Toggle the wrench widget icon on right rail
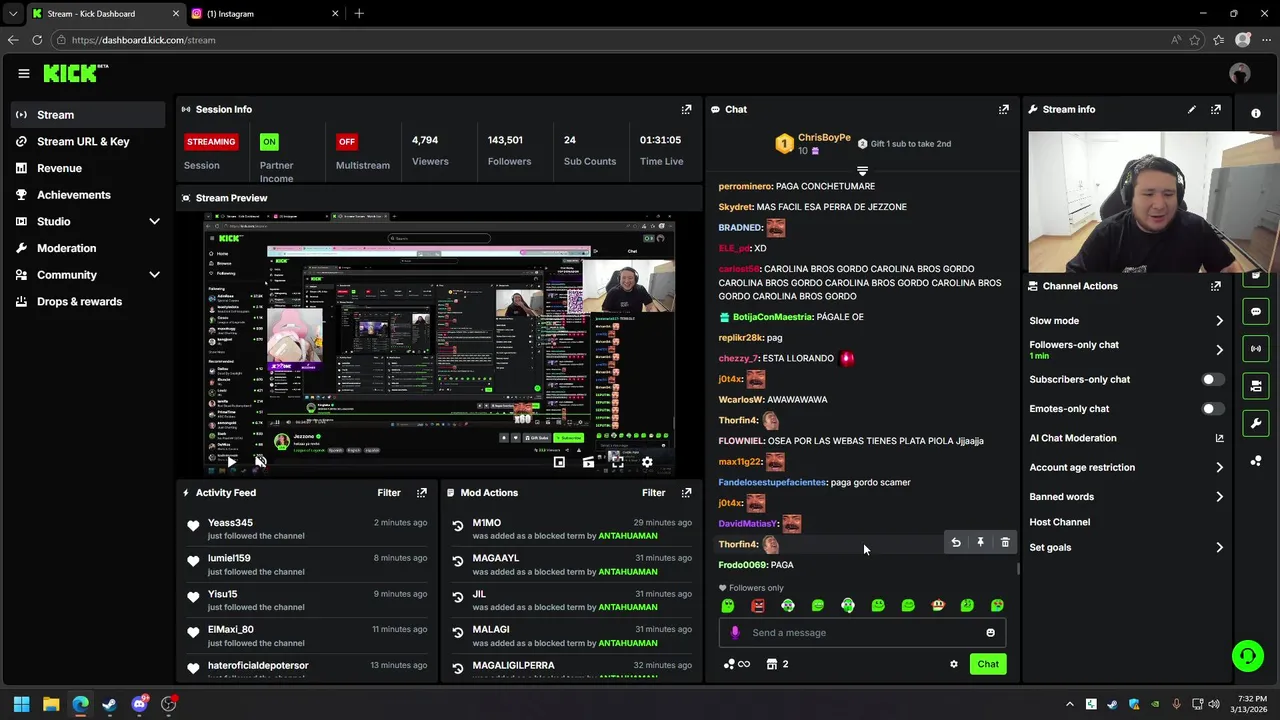The height and width of the screenshot is (720, 1280). [1256, 423]
